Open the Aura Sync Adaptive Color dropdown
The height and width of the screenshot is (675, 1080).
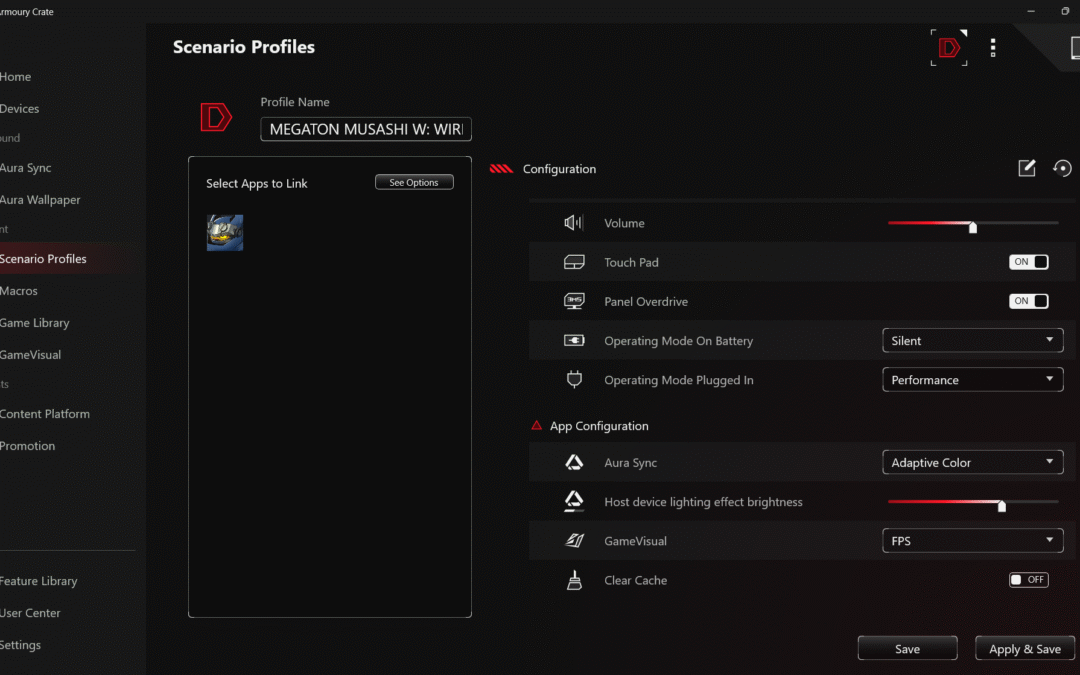pyautogui.click(x=972, y=463)
